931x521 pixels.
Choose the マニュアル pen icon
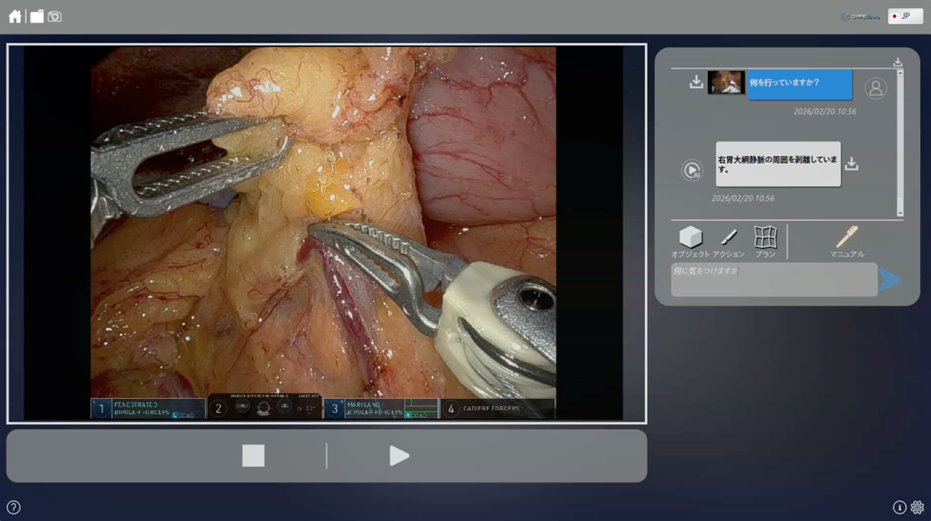point(847,236)
